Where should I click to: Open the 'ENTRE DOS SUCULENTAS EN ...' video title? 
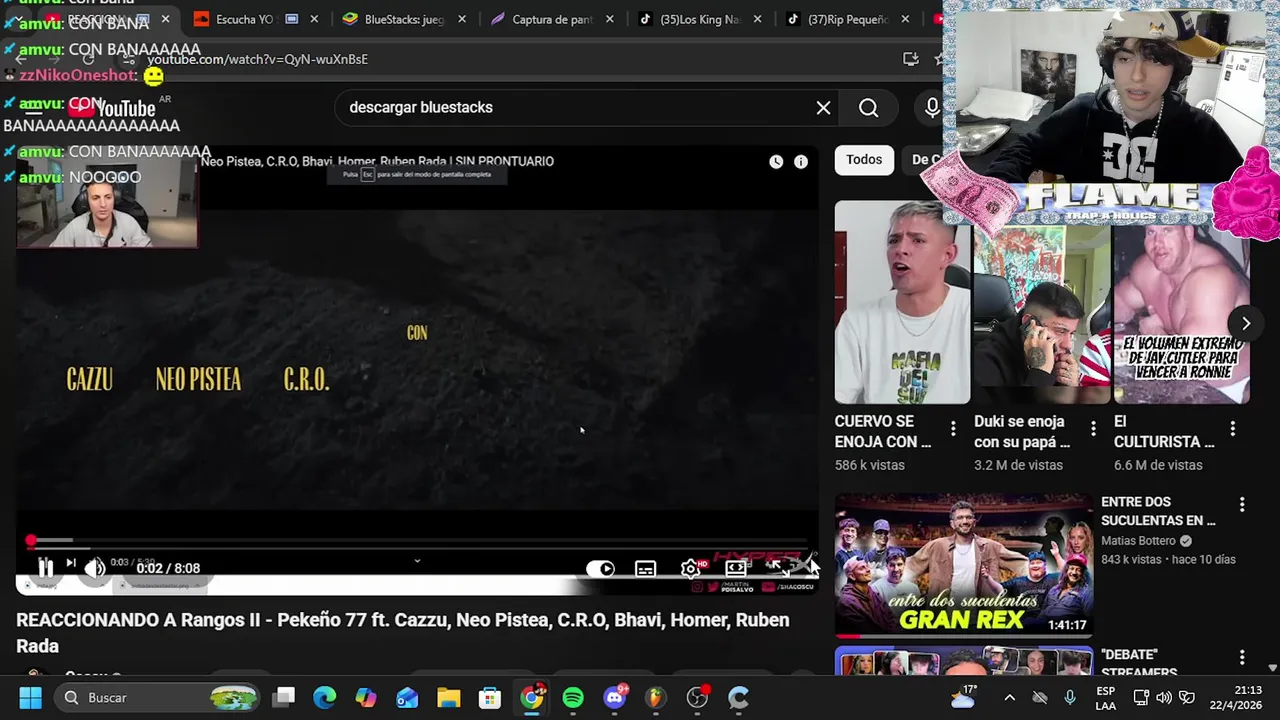pyautogui.click(x=1158, y=511)
